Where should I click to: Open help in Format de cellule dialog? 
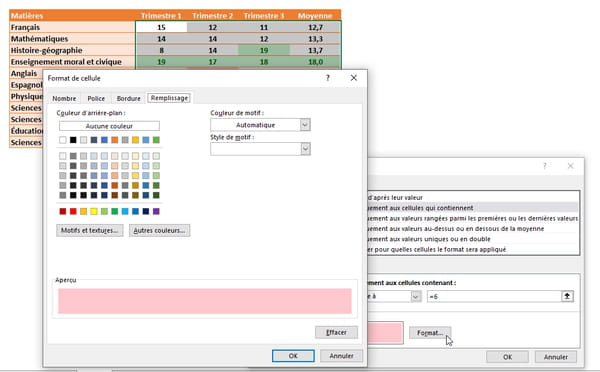[328, 78]
